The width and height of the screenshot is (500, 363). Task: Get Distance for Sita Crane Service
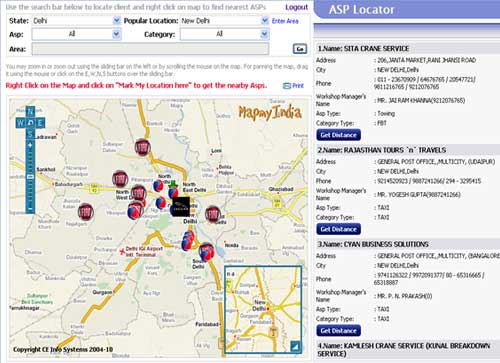click(338, 135)
